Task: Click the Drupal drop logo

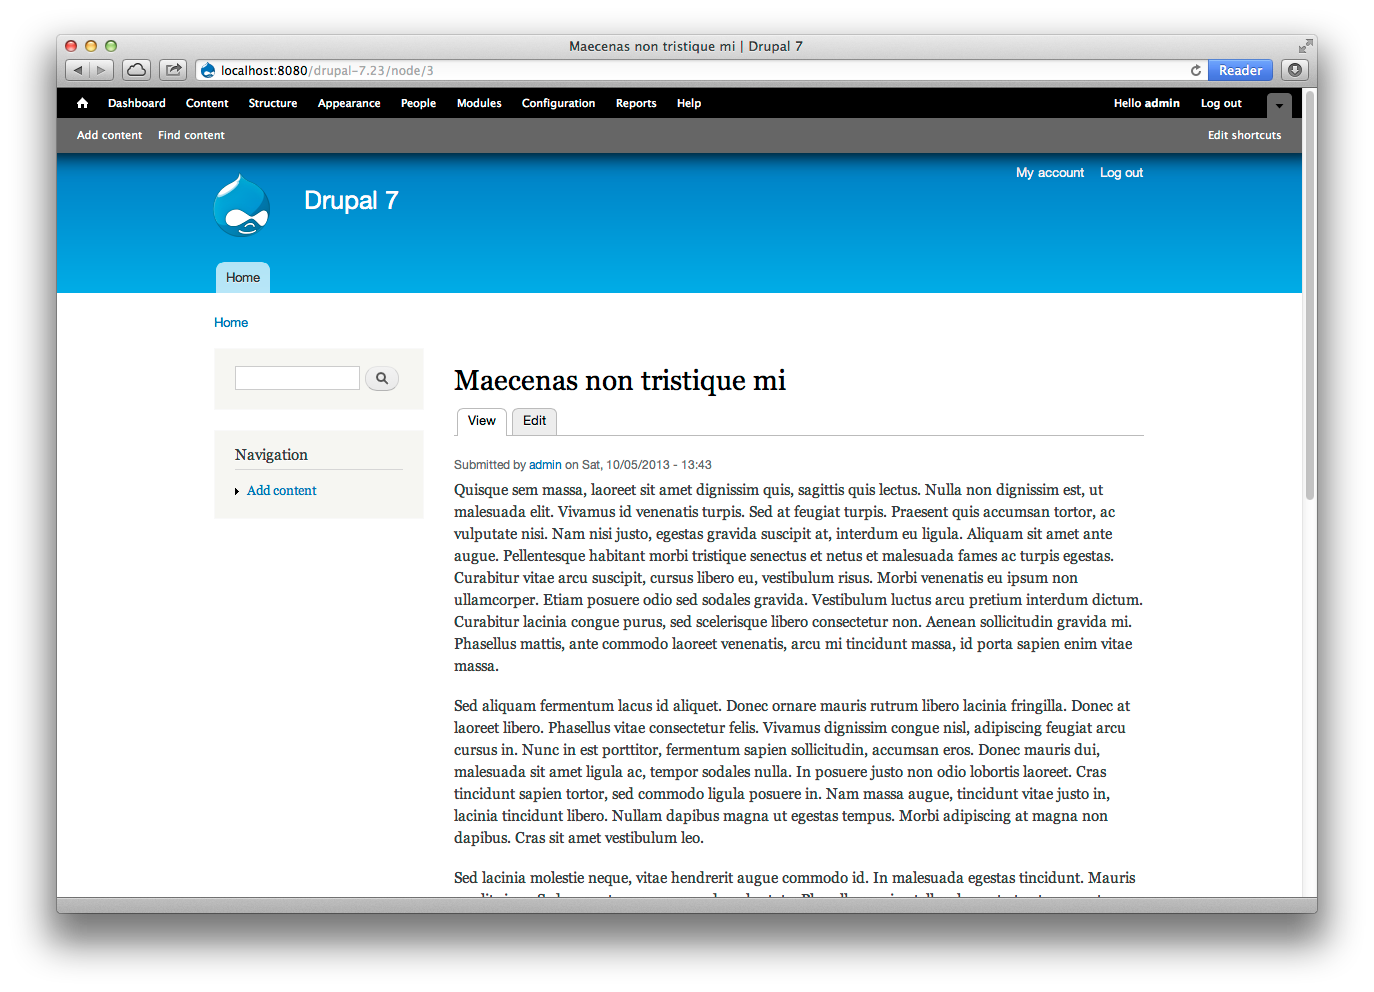Action: (241, 206)
